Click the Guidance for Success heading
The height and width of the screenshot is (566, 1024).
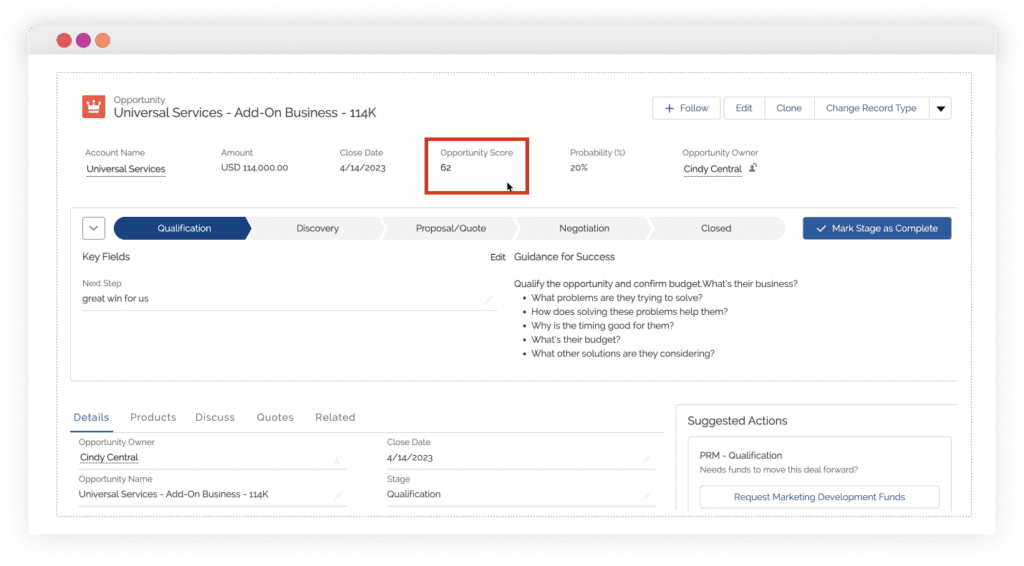(564, 257)
